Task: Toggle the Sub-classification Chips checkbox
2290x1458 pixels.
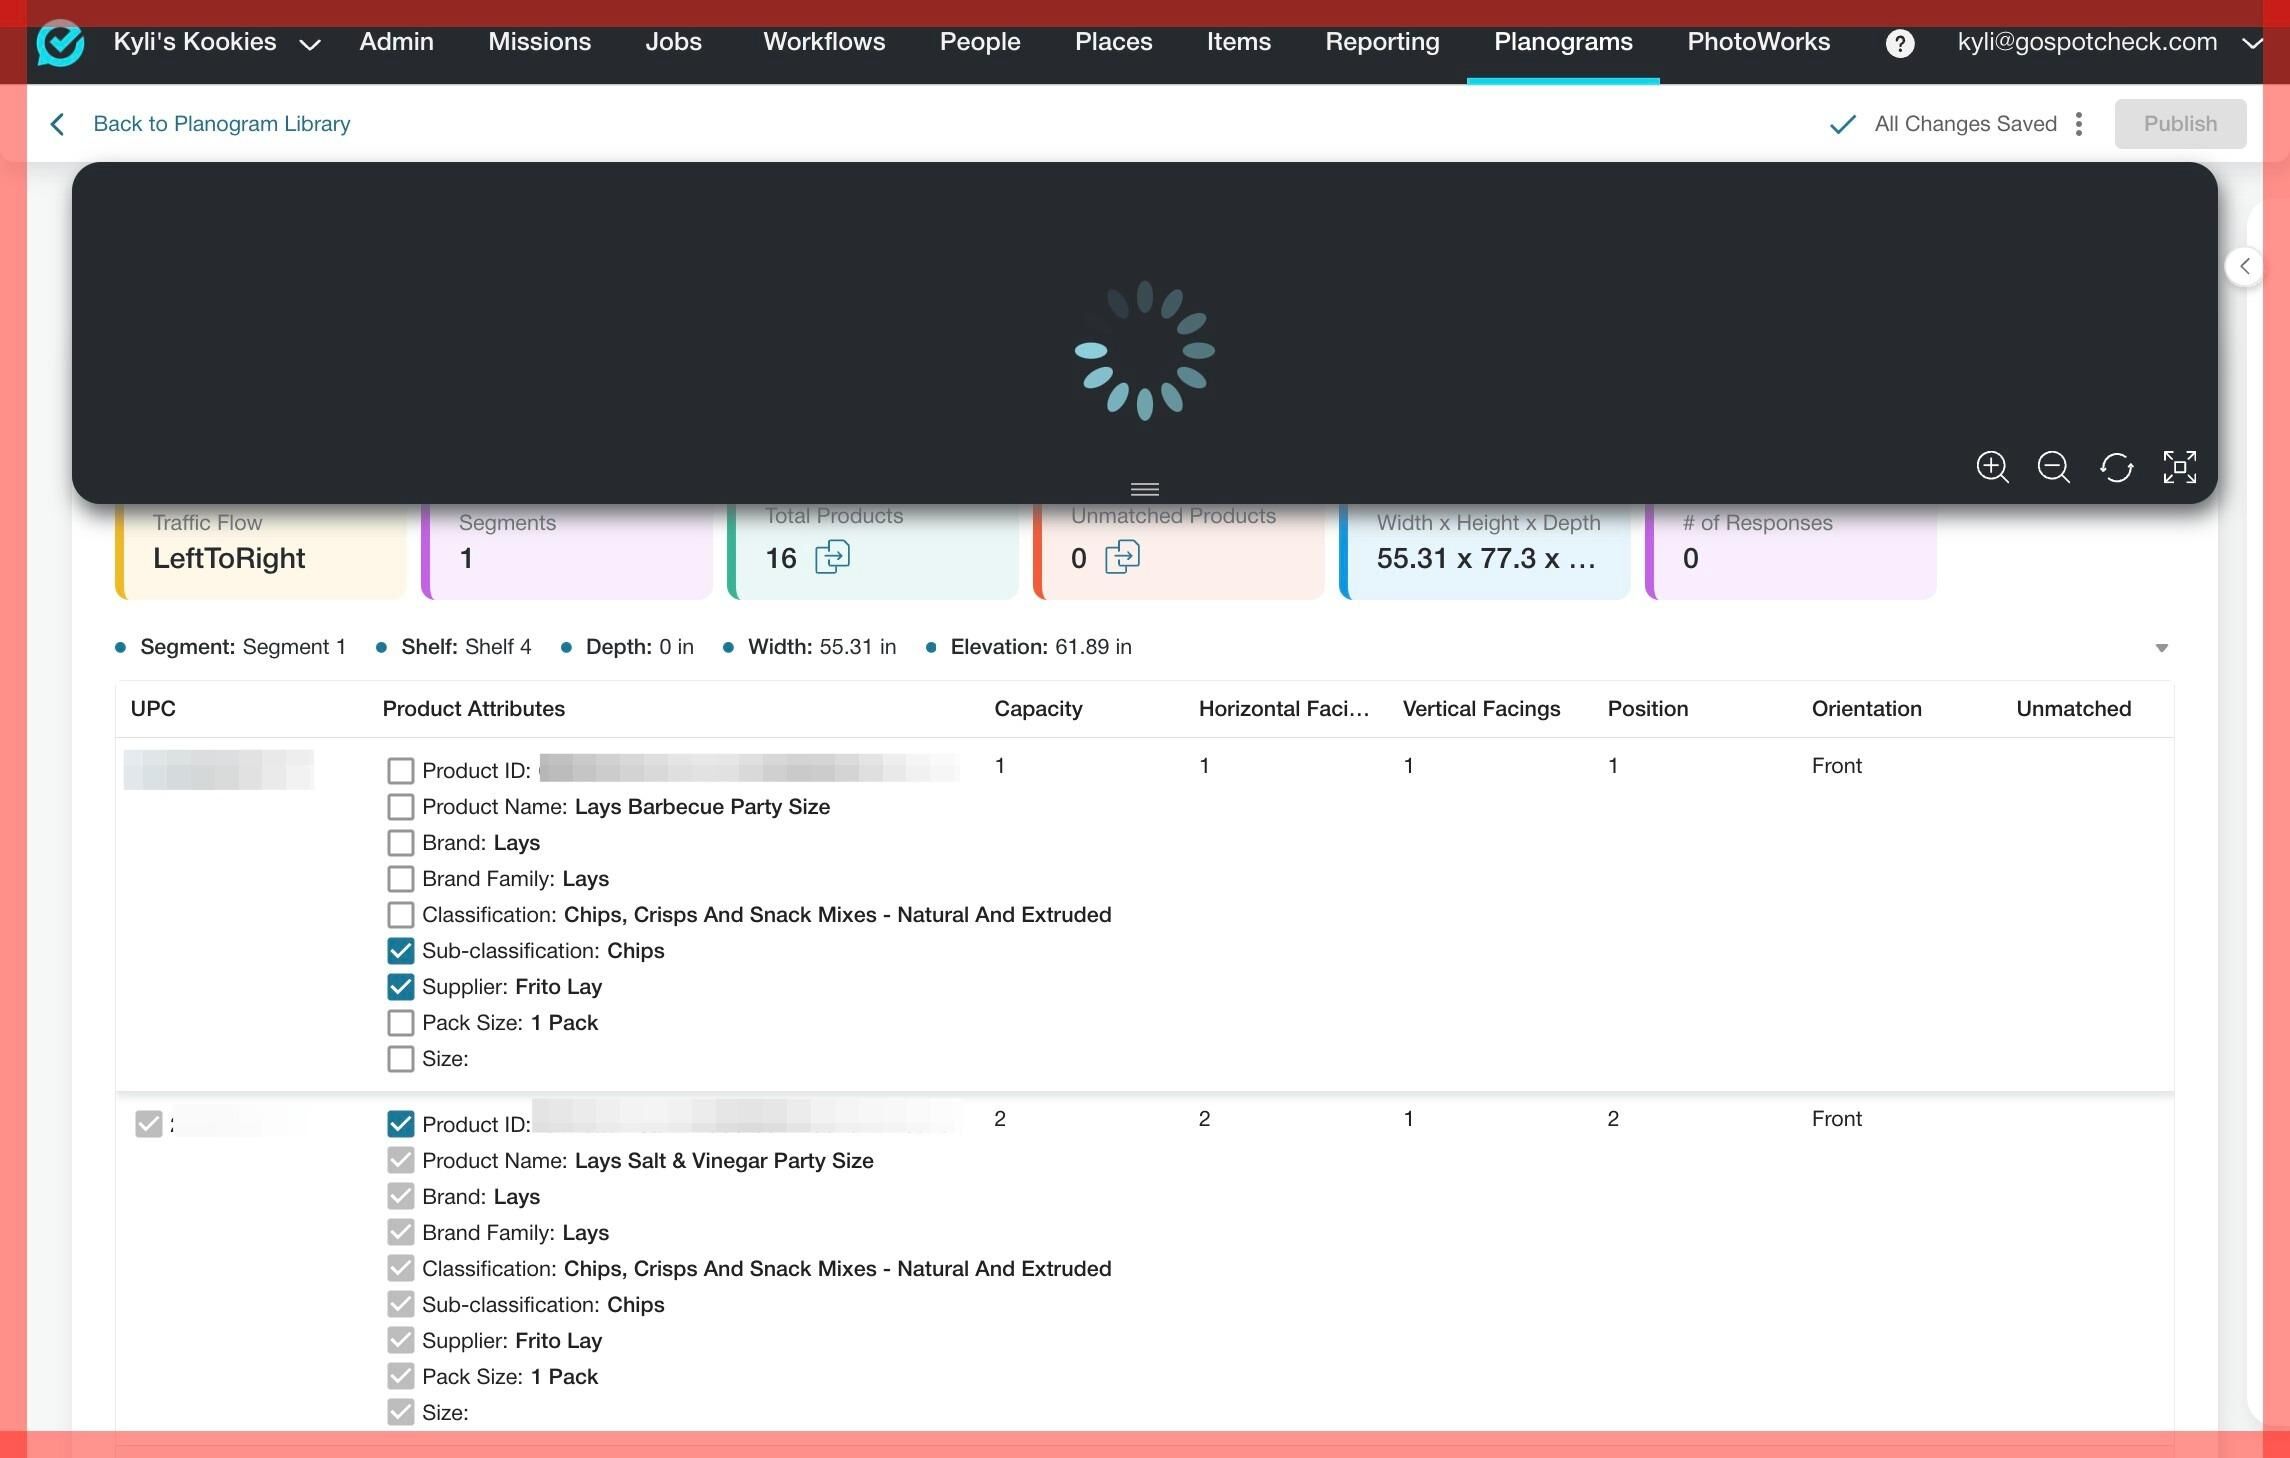Action: coord(400,951)
